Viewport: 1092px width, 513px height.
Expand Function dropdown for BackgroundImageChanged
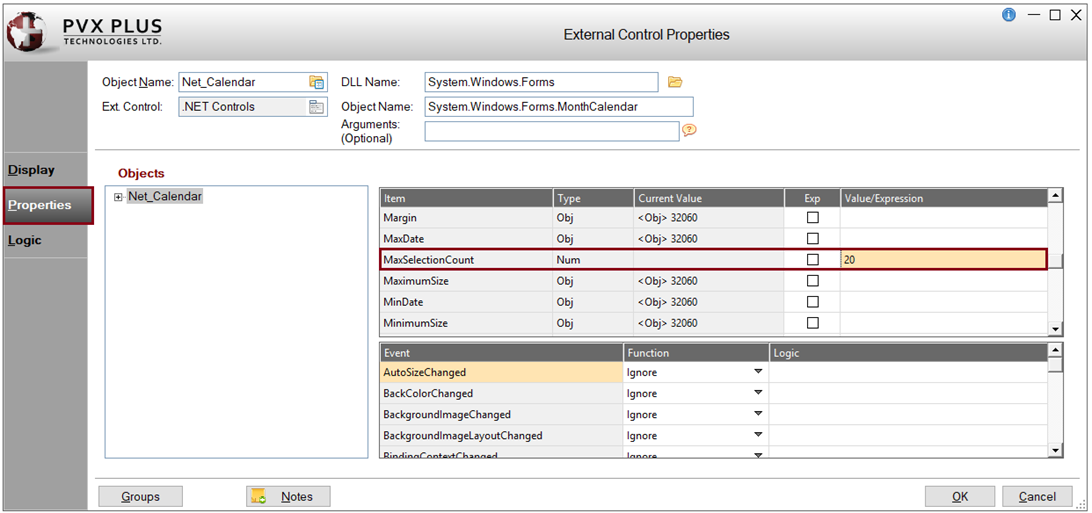point(758,414)
